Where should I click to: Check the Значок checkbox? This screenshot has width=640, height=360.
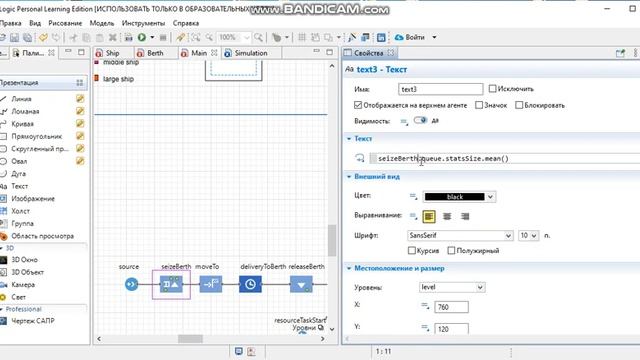pyautogui.click(x=479, y=105)
